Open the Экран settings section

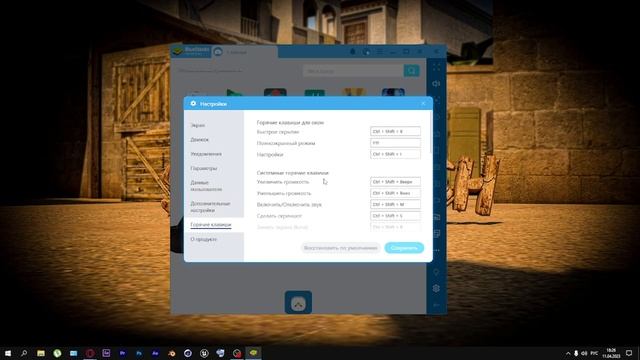tap(198, 125)
